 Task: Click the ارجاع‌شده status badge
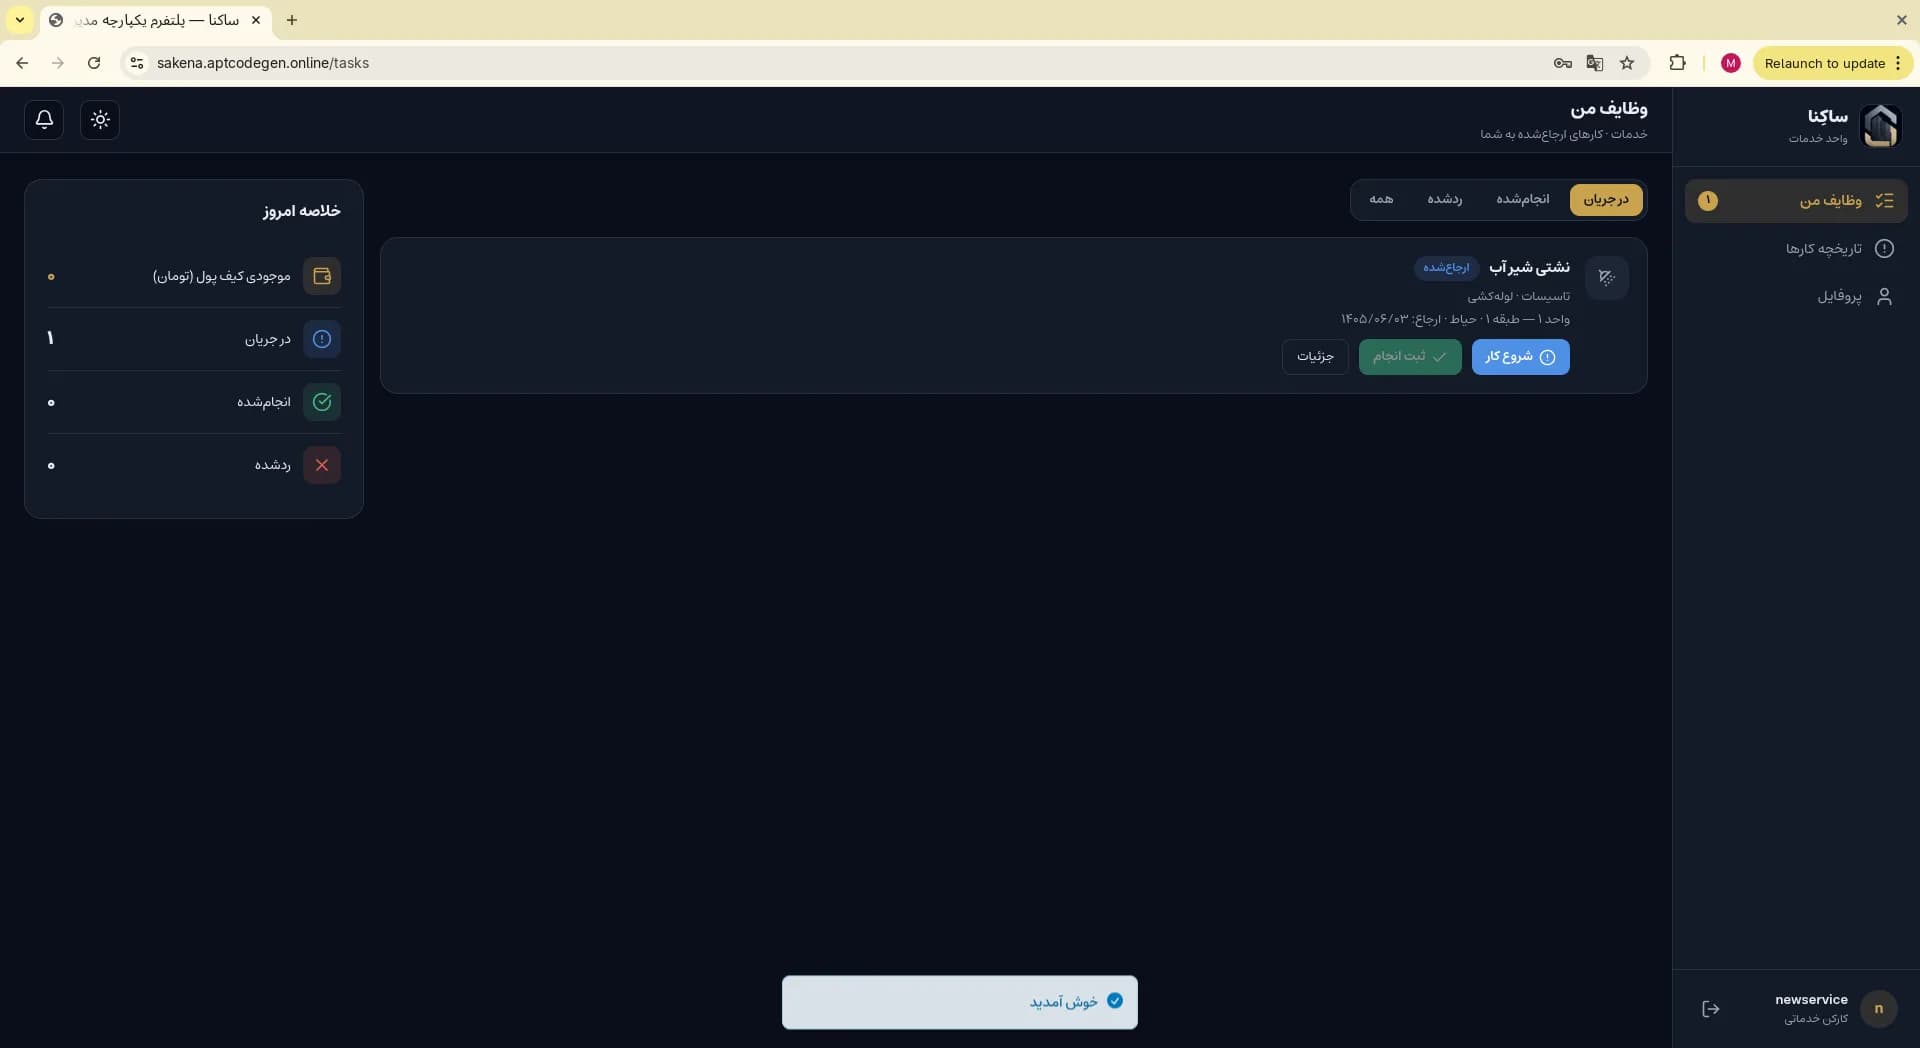click(x=1446, y=268)
